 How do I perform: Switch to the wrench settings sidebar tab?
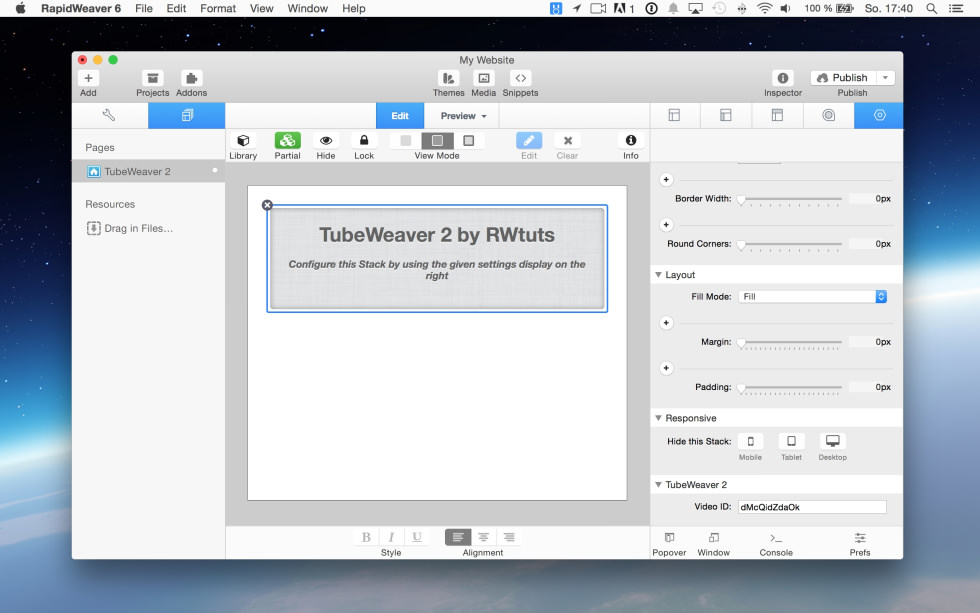pyautogui.click(x=109, y=115)
